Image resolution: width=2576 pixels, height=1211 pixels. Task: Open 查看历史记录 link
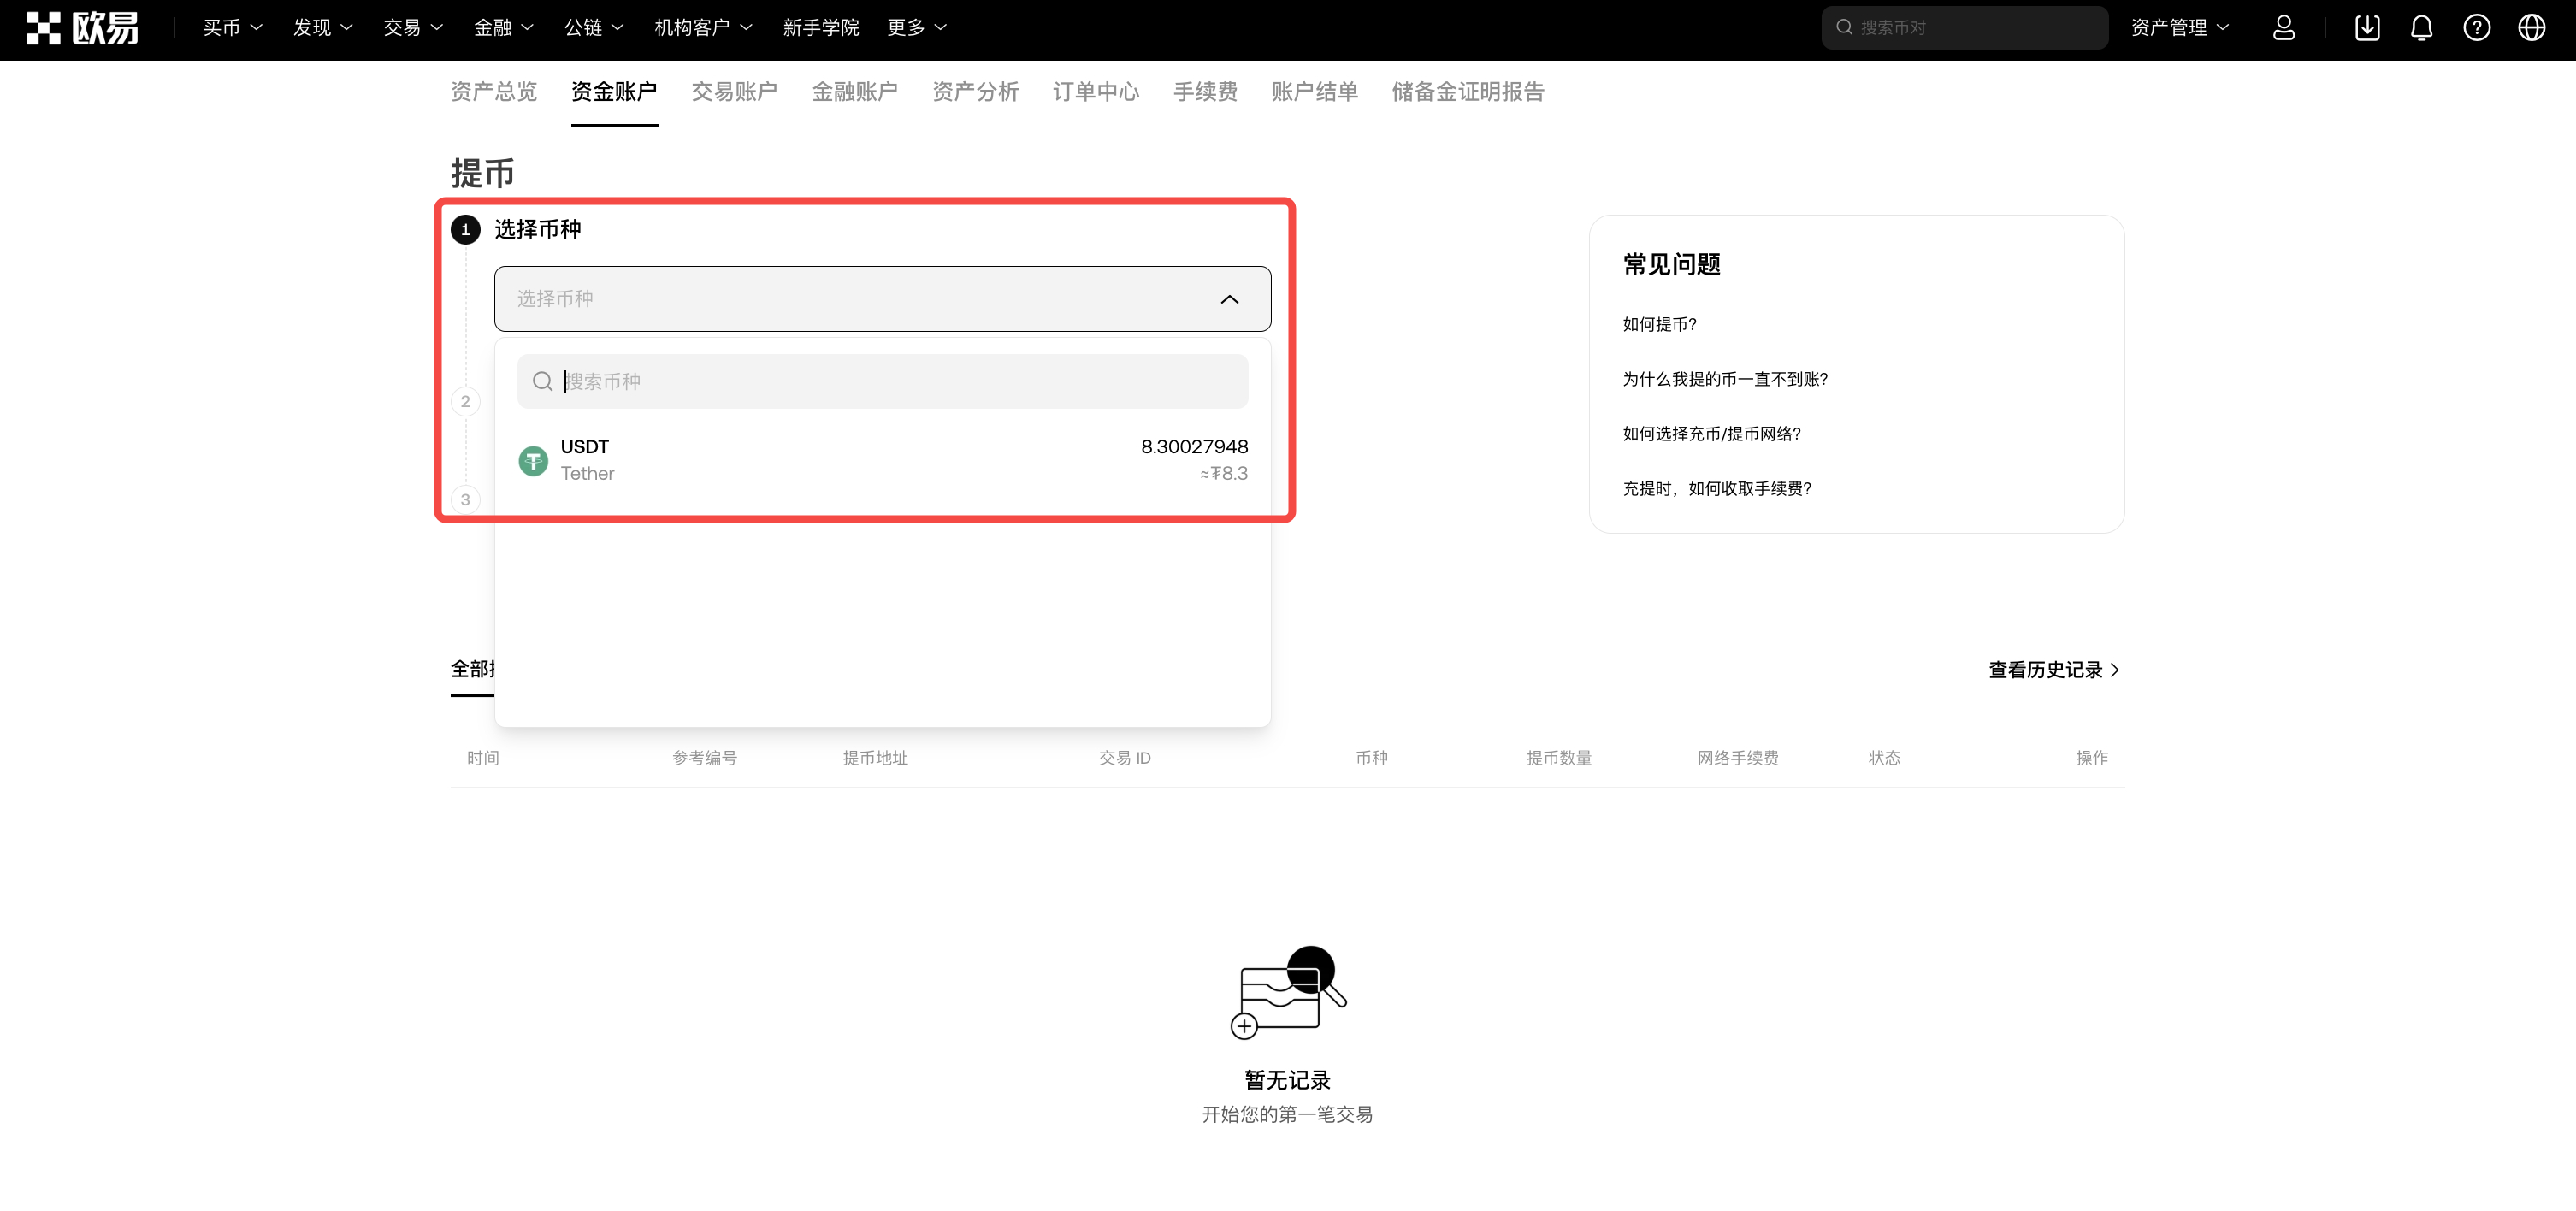click(2054, 670)
